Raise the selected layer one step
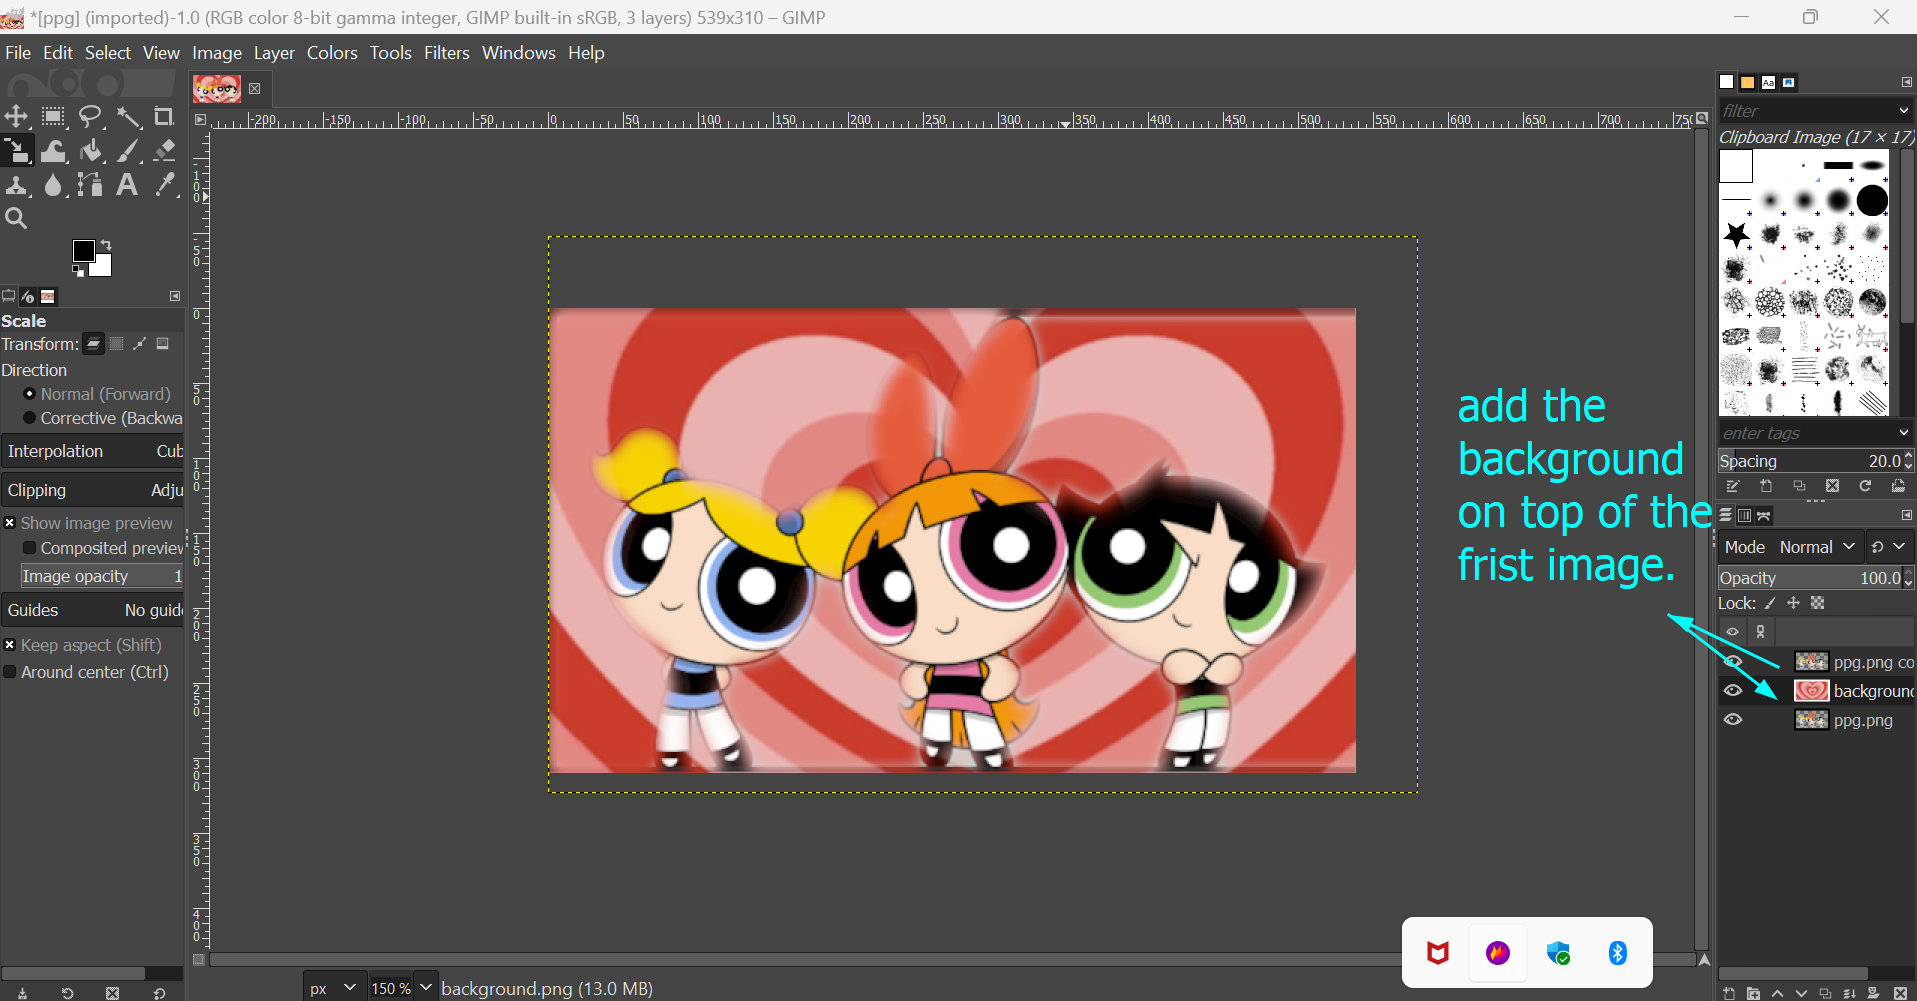1917x1001 pixels. click(x=1777, y=993)
